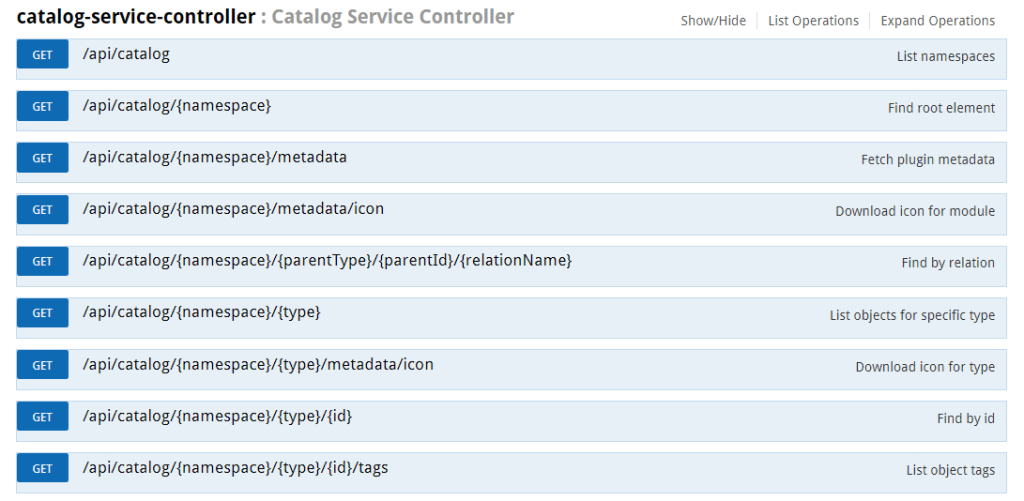Image resolution: width=1024 pixels, height=501 pixels.
Task: Open the /api/catalog/{namespace} endpoint path
Action: click(176, 106)
